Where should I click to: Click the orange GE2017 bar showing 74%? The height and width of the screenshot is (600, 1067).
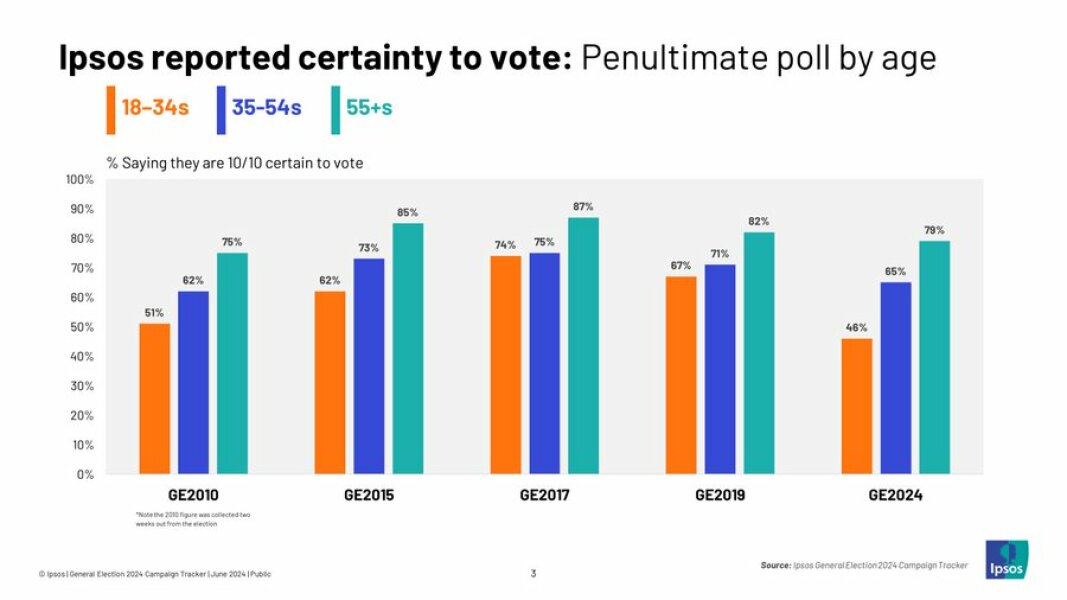pos(506,364)
